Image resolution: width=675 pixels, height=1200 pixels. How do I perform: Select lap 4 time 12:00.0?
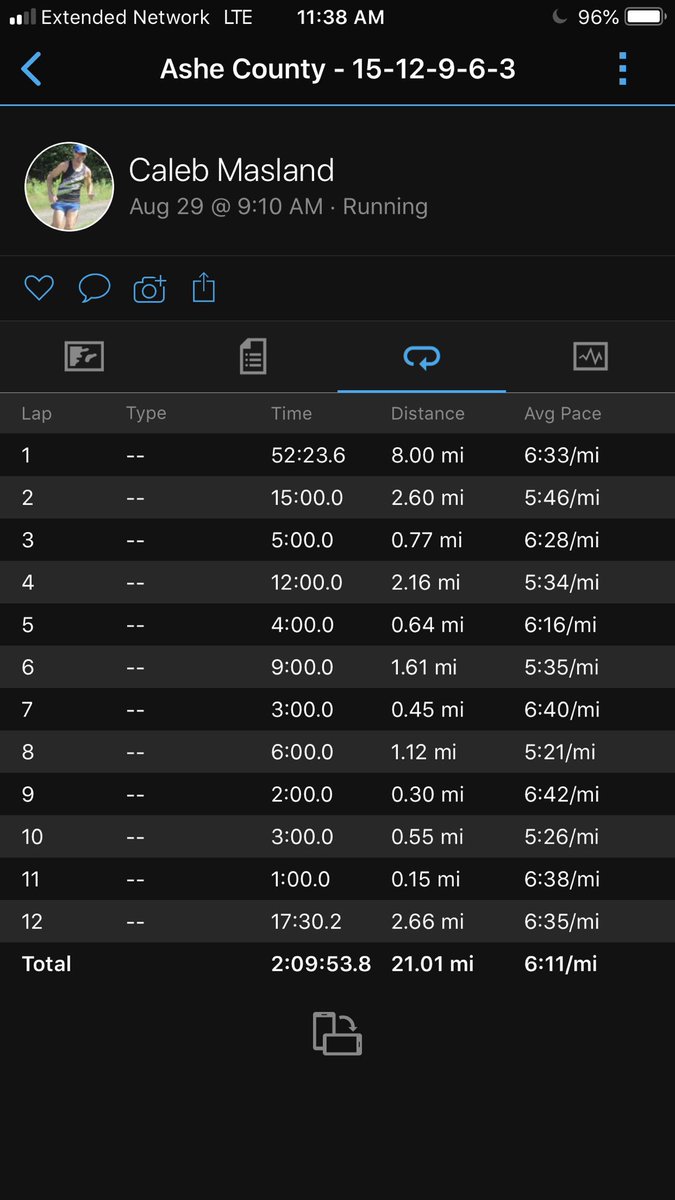click(x=307, y=582)
